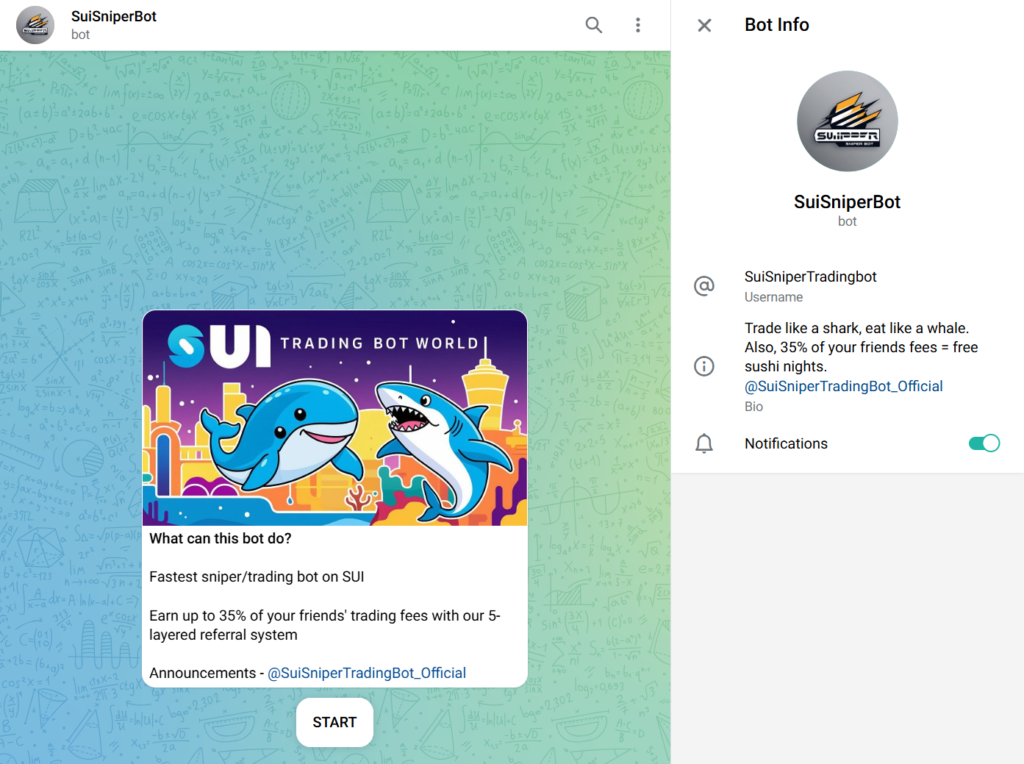Click the info circle bio icon

pos(704,366)
